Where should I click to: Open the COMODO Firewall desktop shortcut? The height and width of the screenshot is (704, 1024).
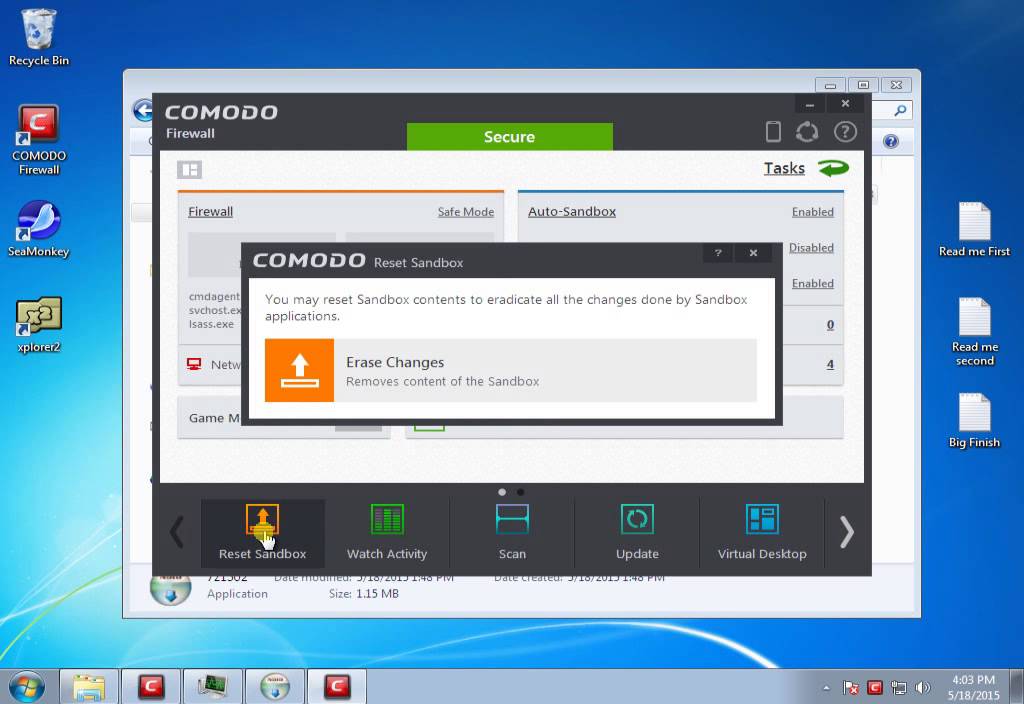point(39,140)
